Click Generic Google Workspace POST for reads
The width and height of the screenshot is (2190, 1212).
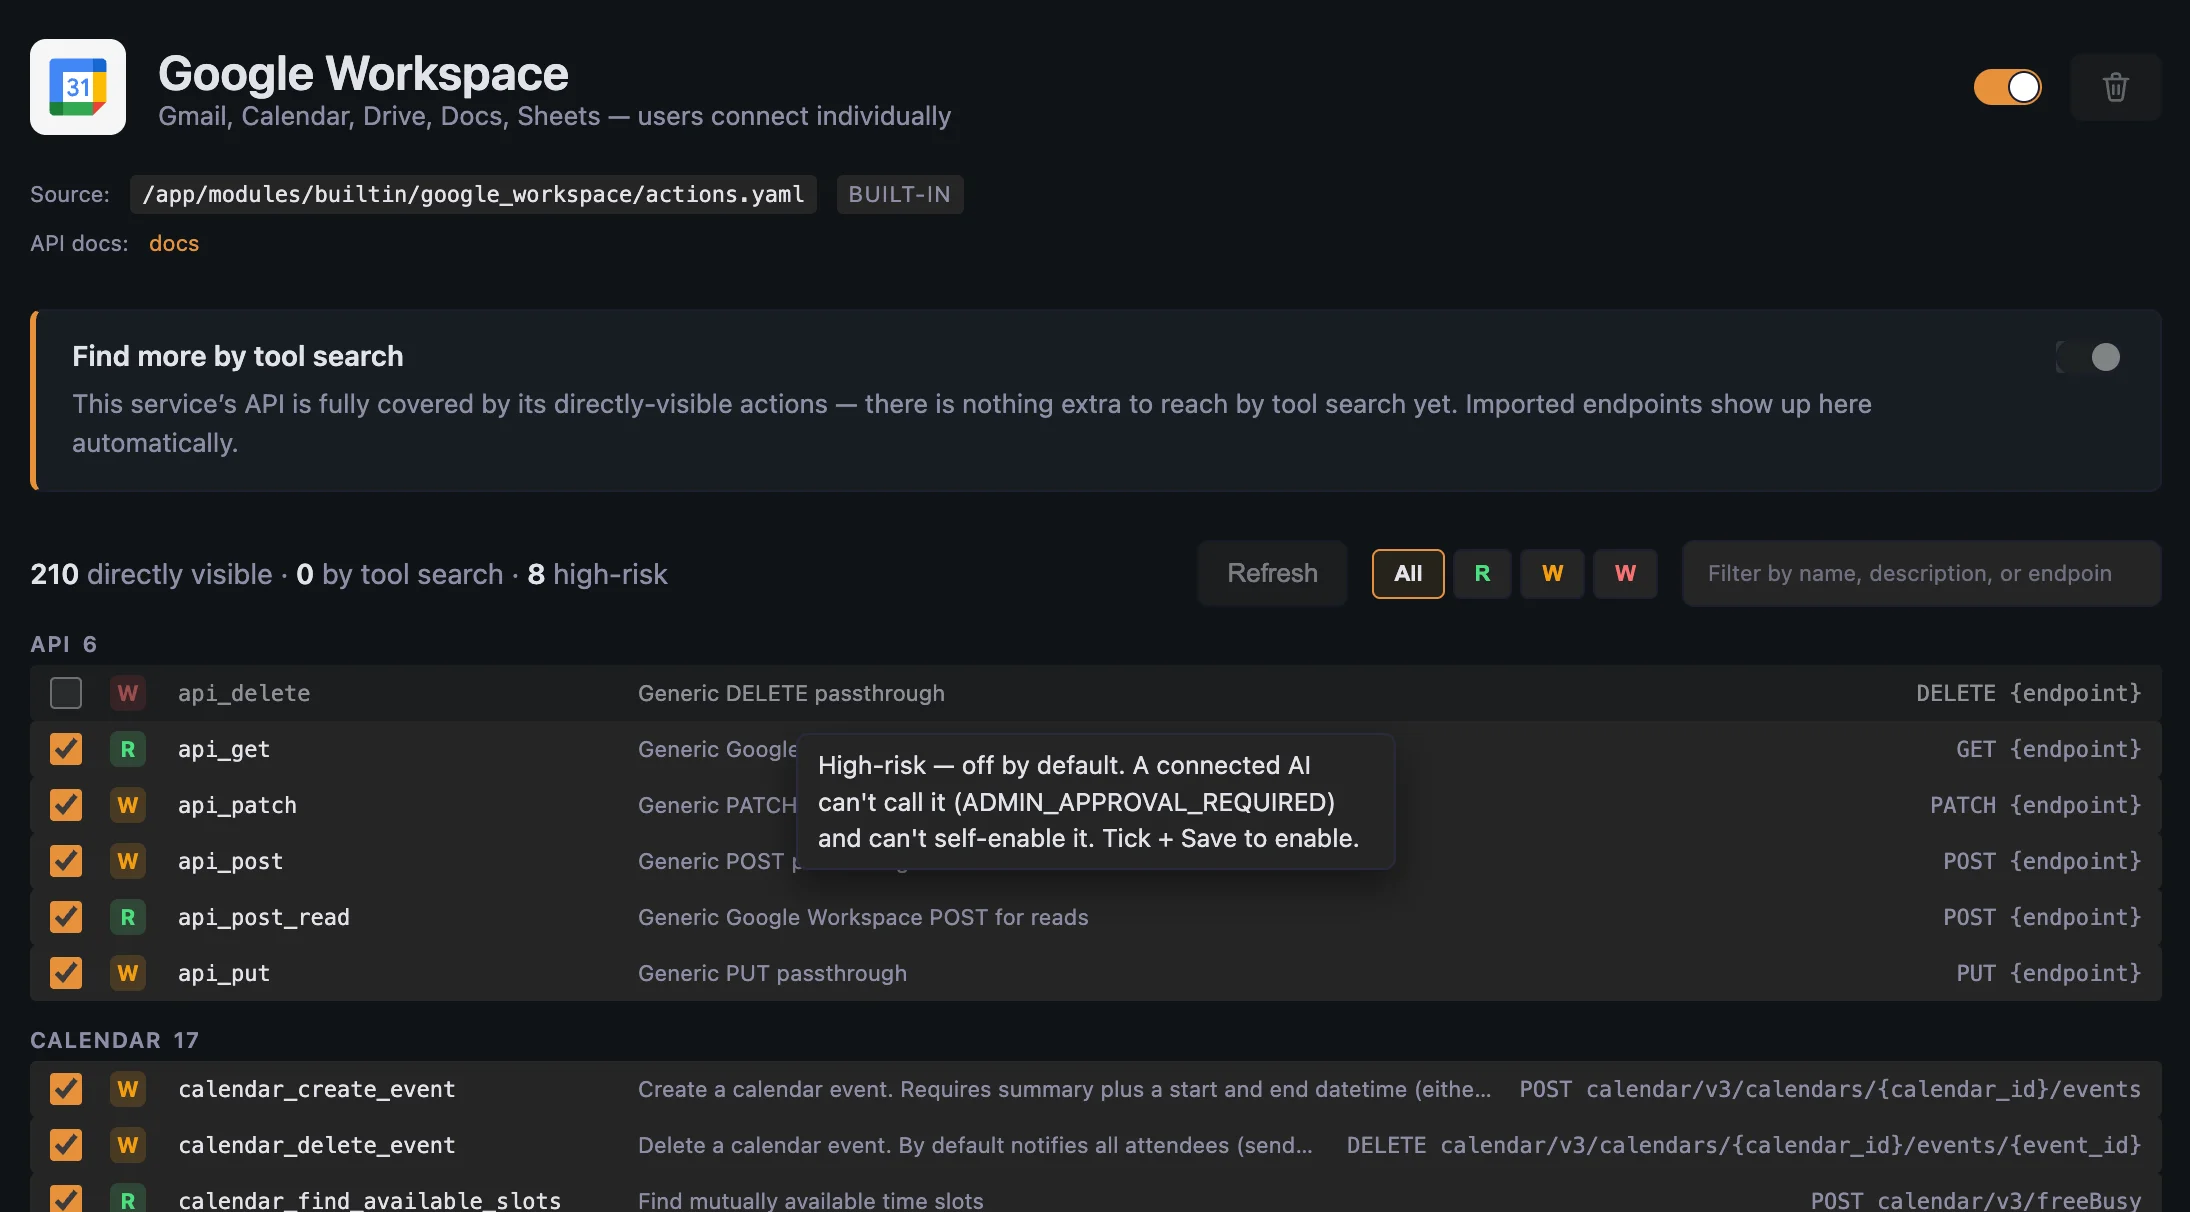(x=863, y=917)
